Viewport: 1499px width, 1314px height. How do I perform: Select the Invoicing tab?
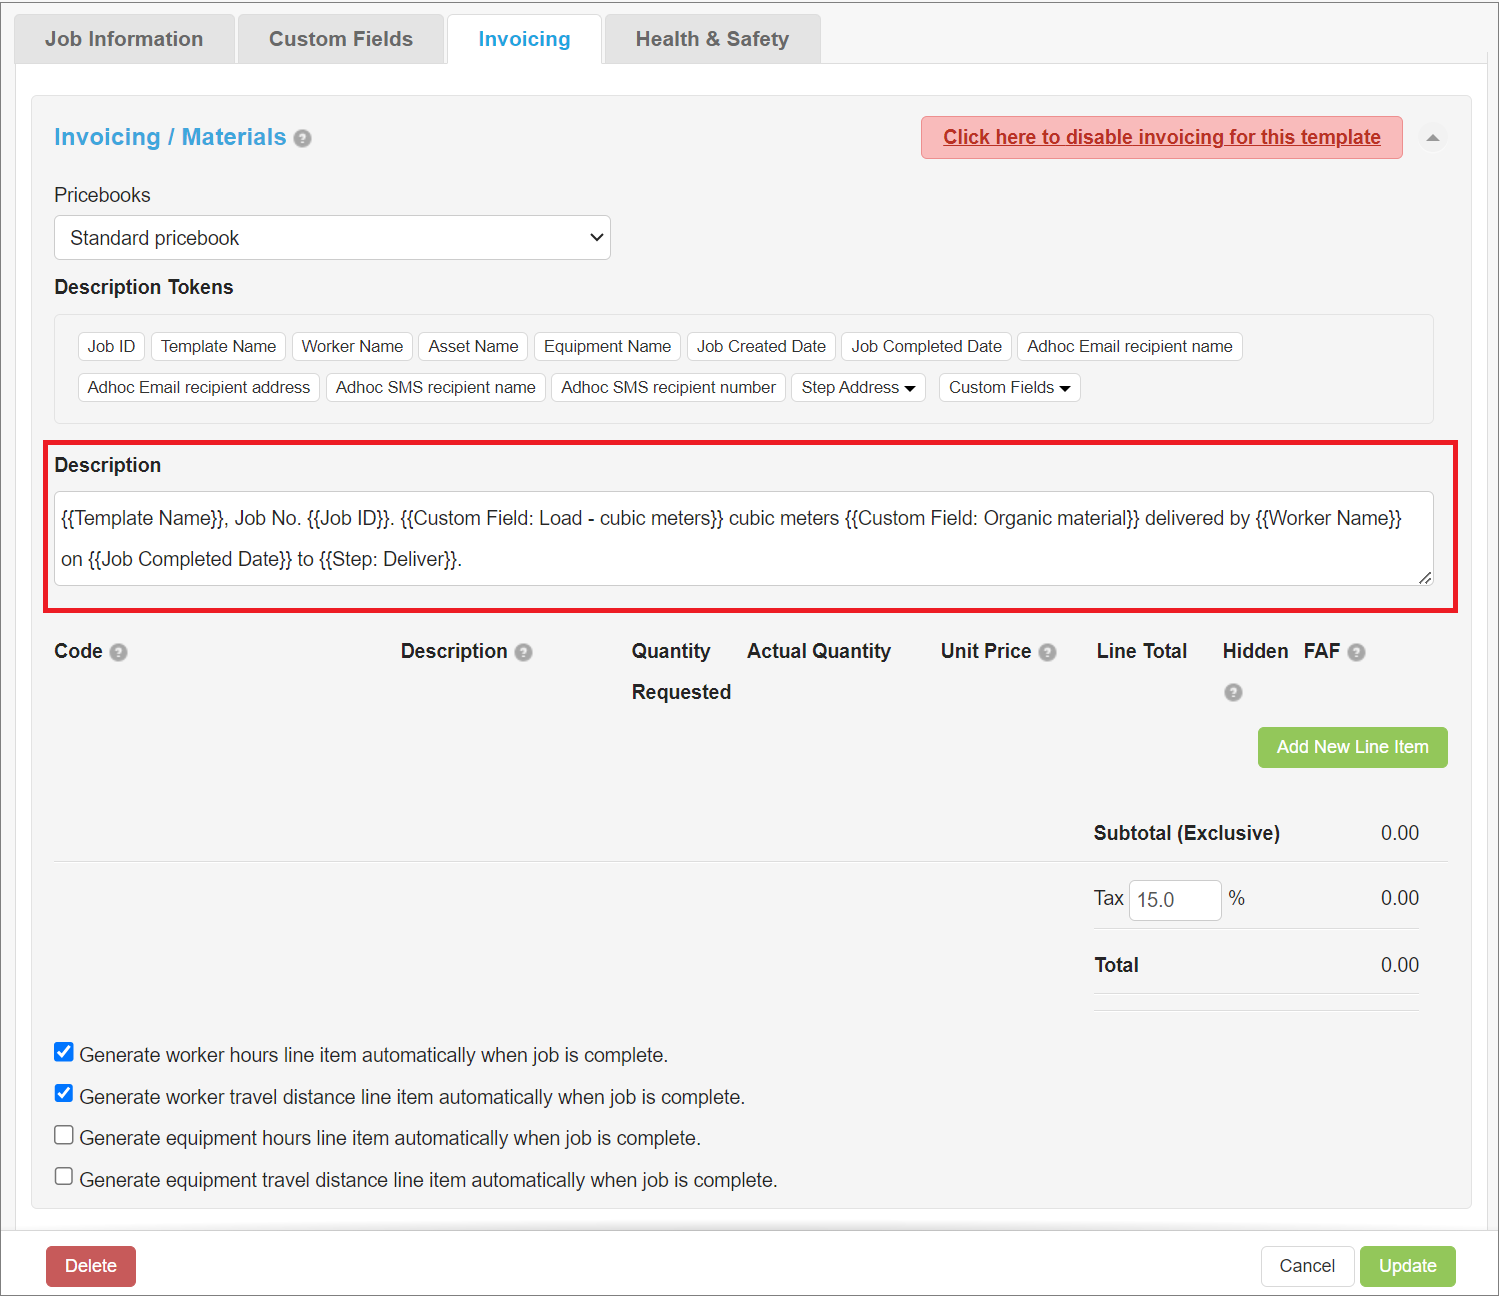tap(524, 39)
